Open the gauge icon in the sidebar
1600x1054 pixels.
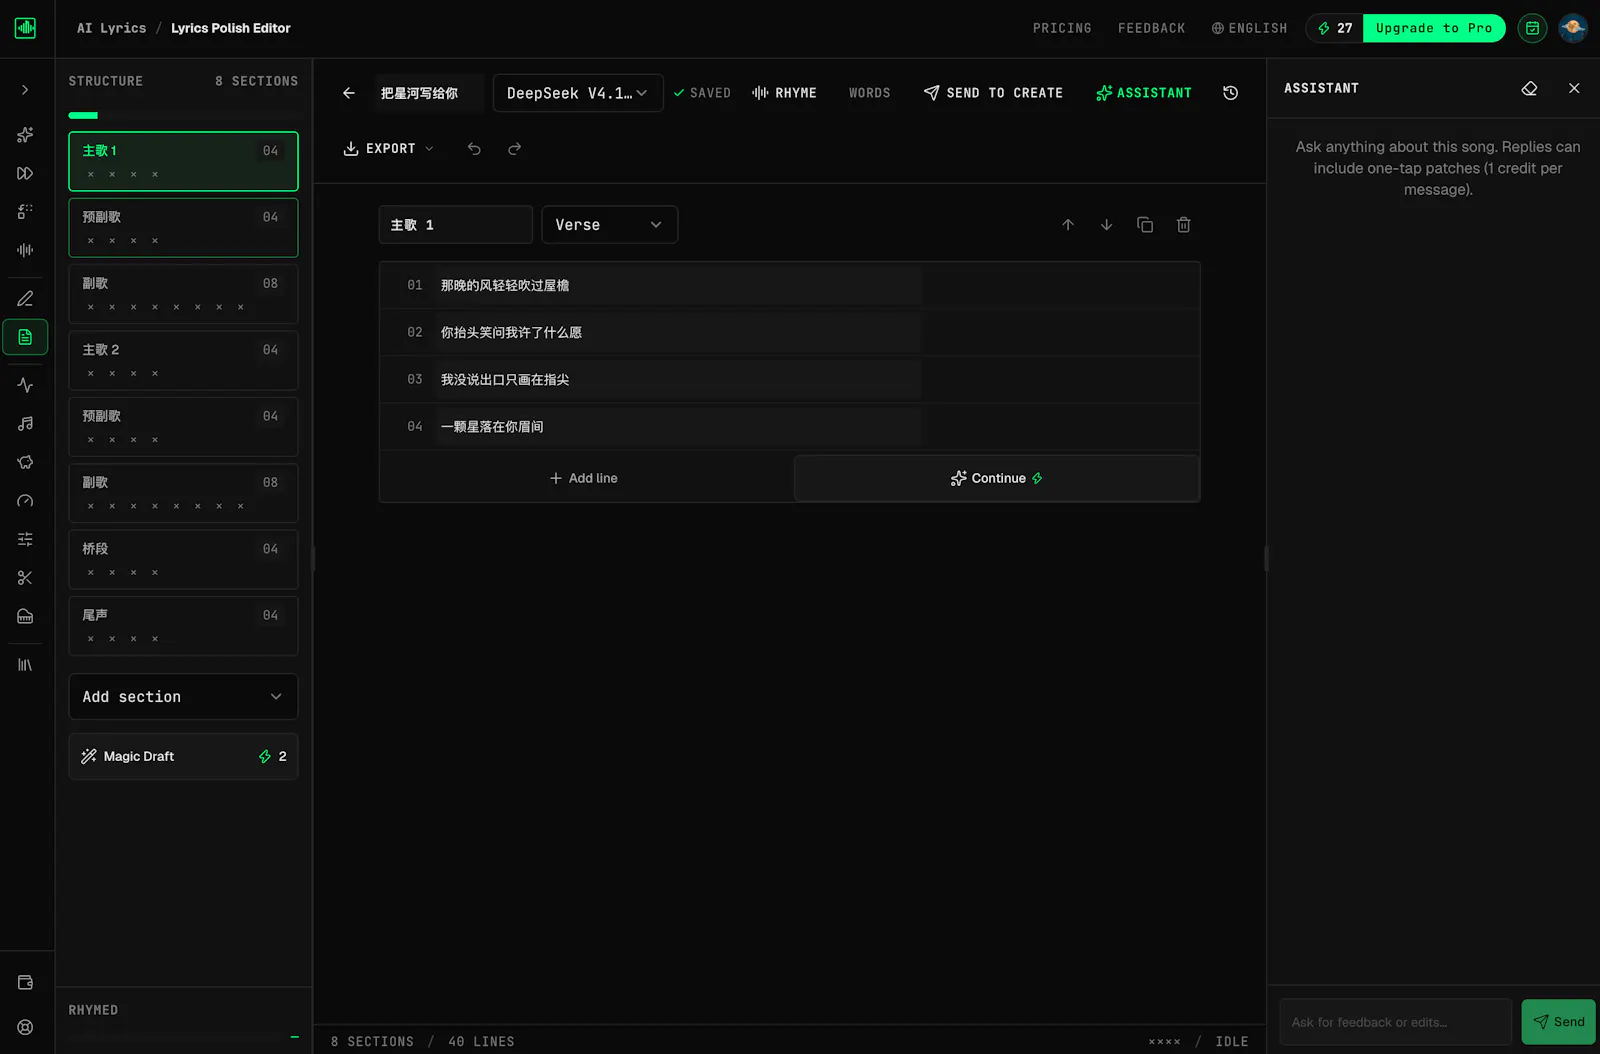[x=25, y=501]
